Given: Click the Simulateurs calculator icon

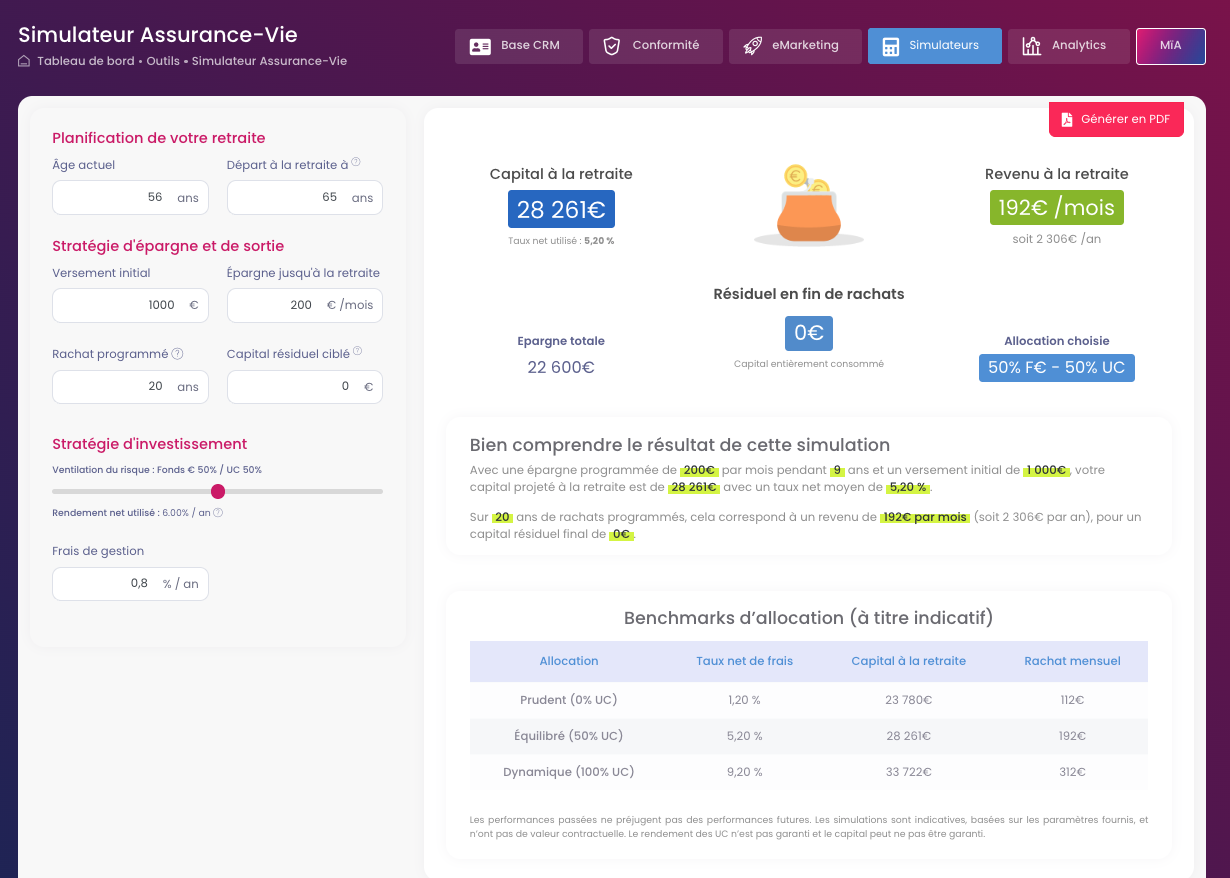Looking at the screenshot, I should point(890,46).
